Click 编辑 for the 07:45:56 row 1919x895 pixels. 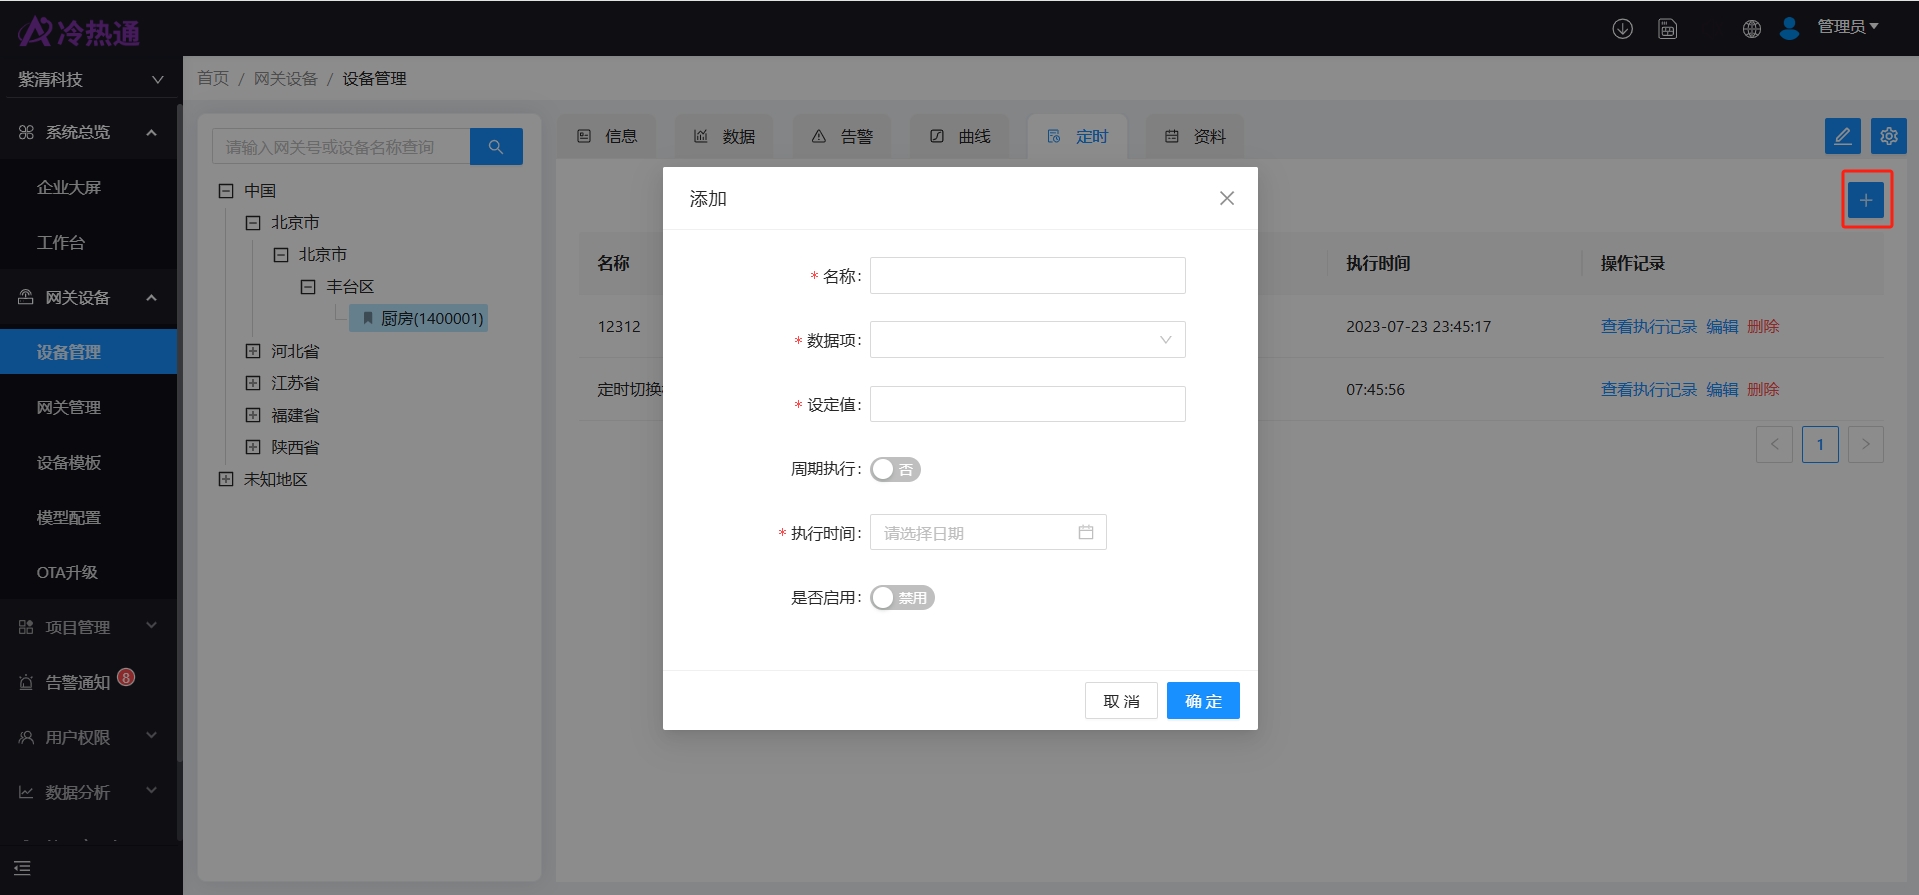(1722, 390)
